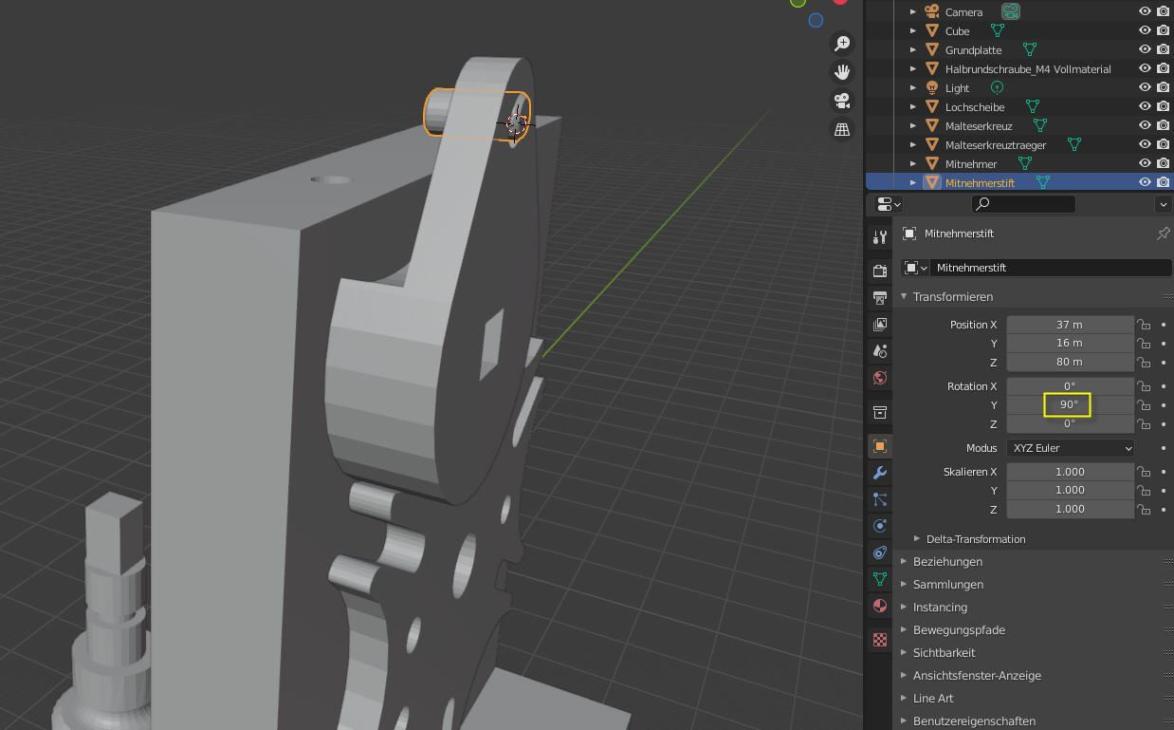Viewport: 1174px width, 730px height.
Task: Select Malteserkreuztraeger in outliner
Action: (995, 145)
